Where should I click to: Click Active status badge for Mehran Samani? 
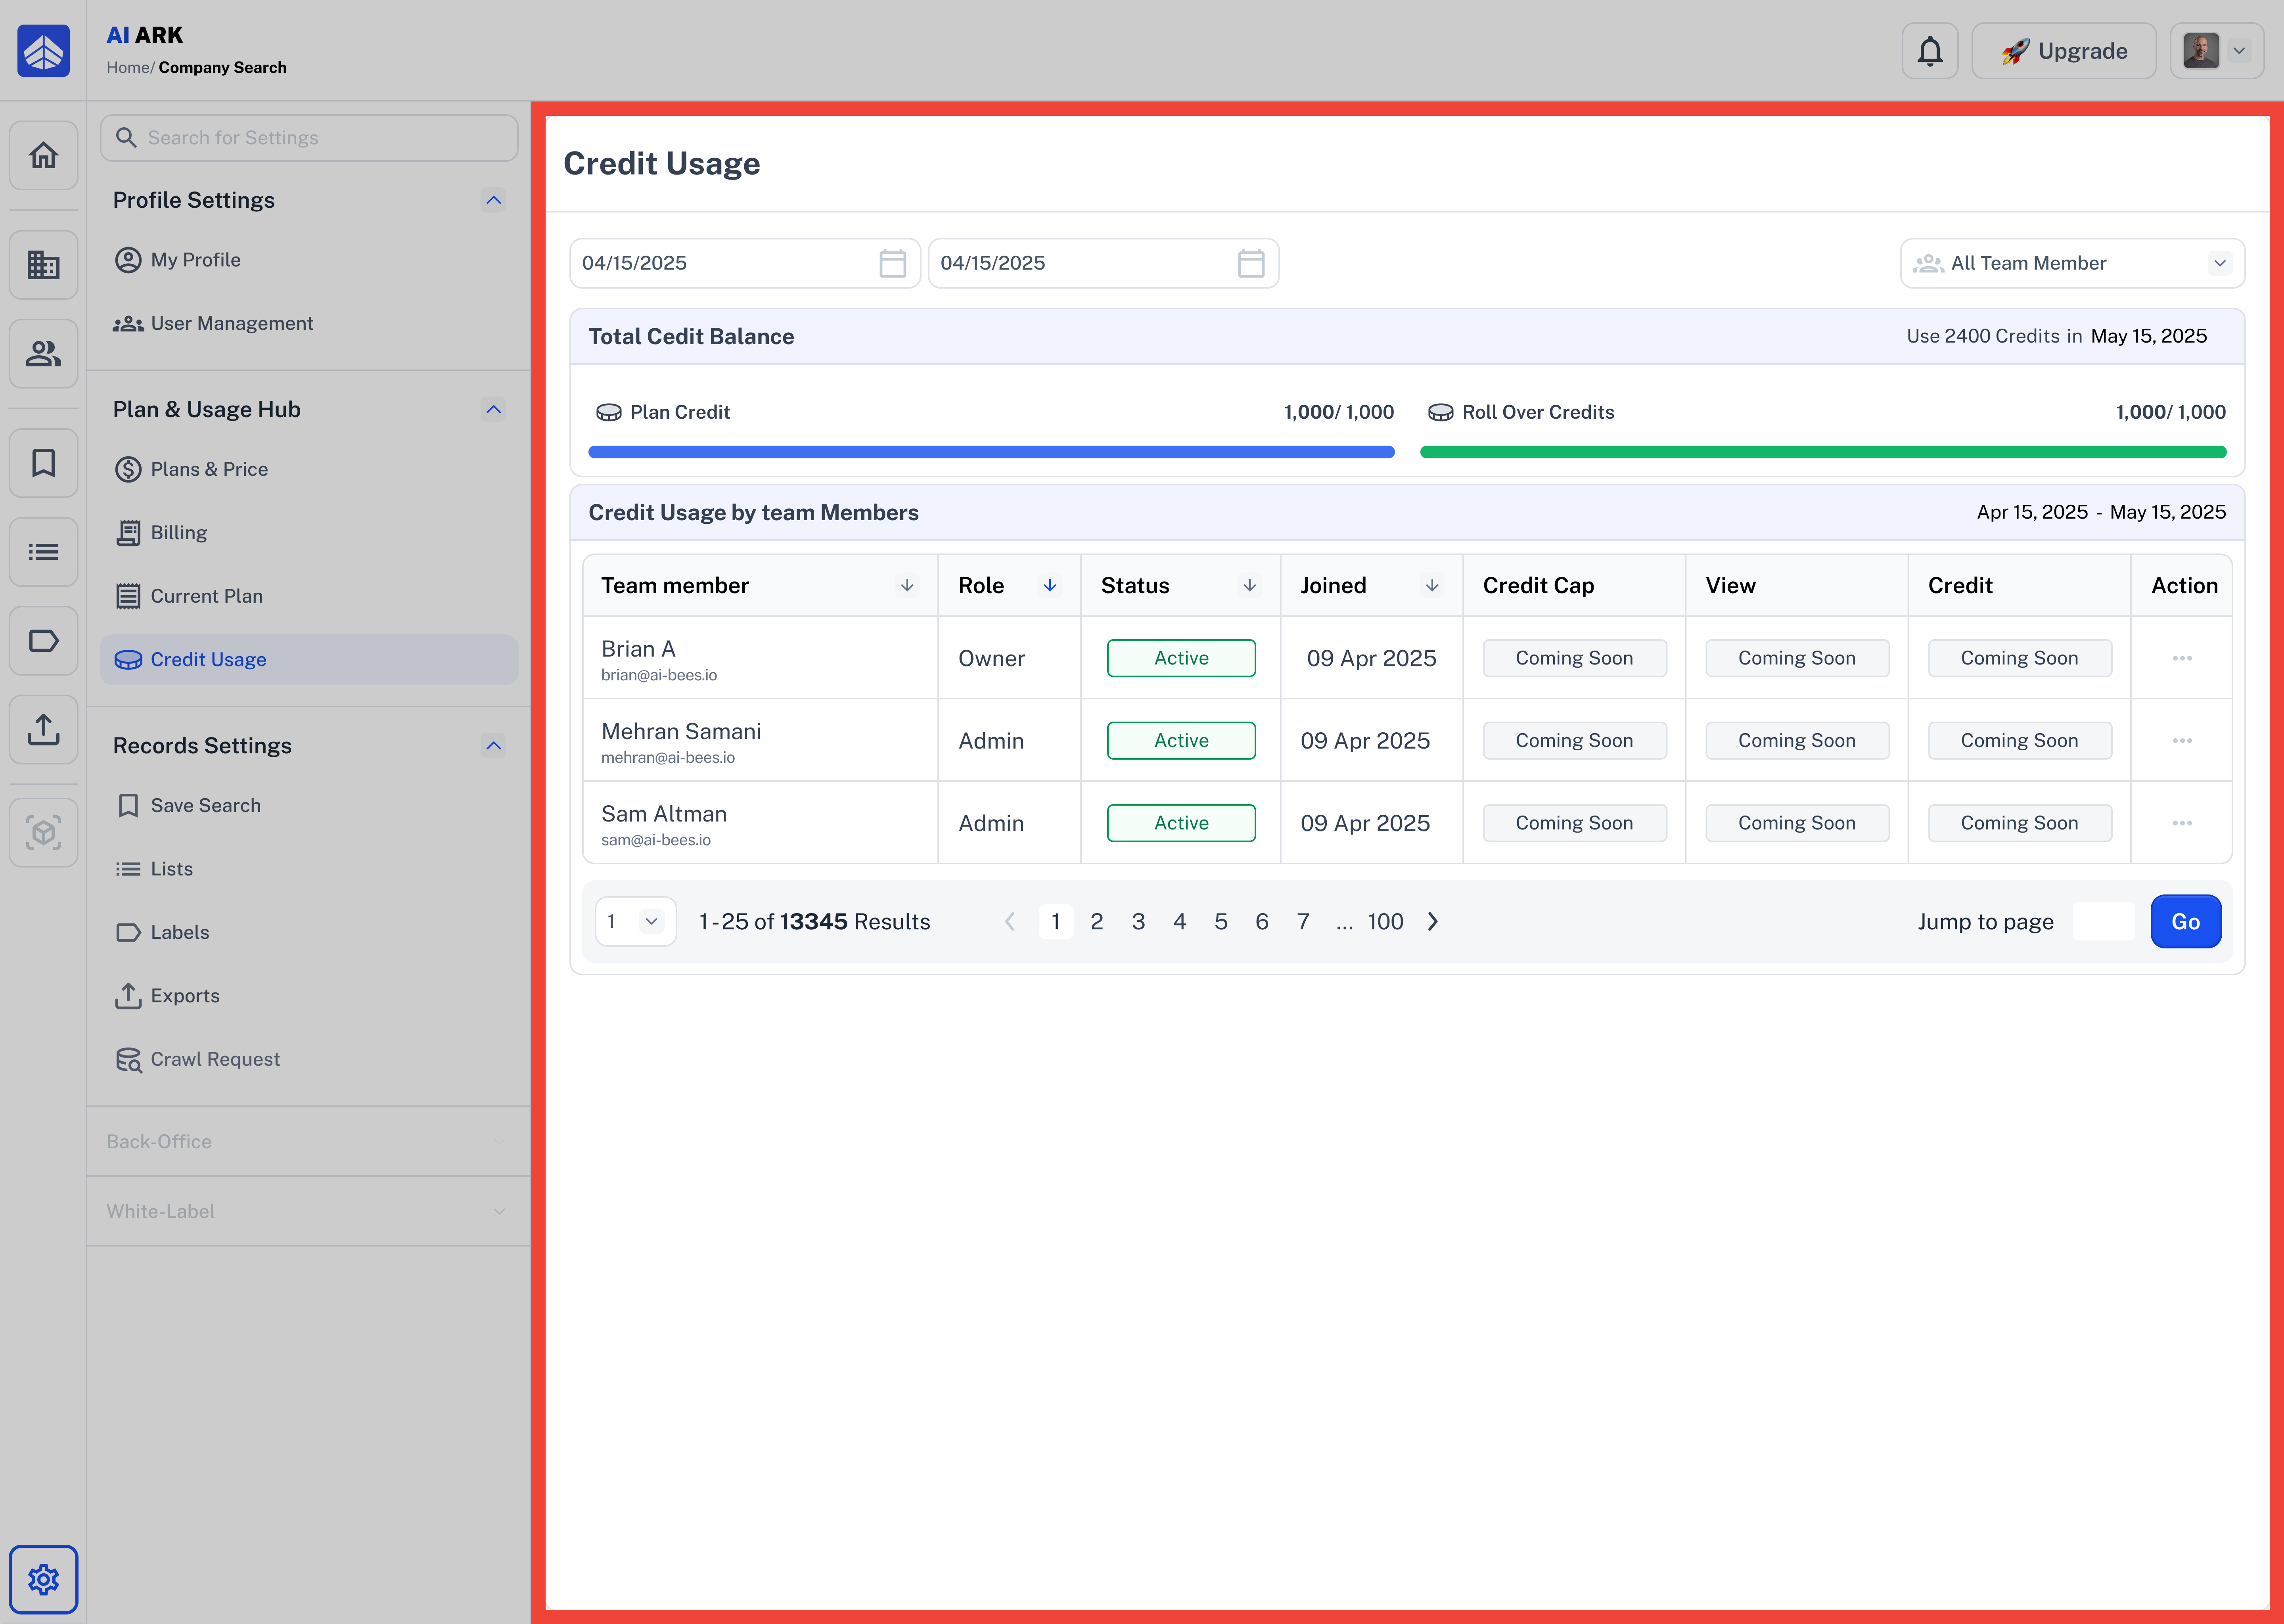click(1181, 741)
